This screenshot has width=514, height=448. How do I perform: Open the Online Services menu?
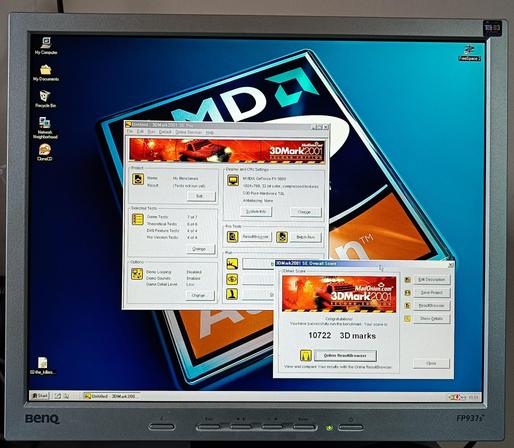click(x=189, y=132)
